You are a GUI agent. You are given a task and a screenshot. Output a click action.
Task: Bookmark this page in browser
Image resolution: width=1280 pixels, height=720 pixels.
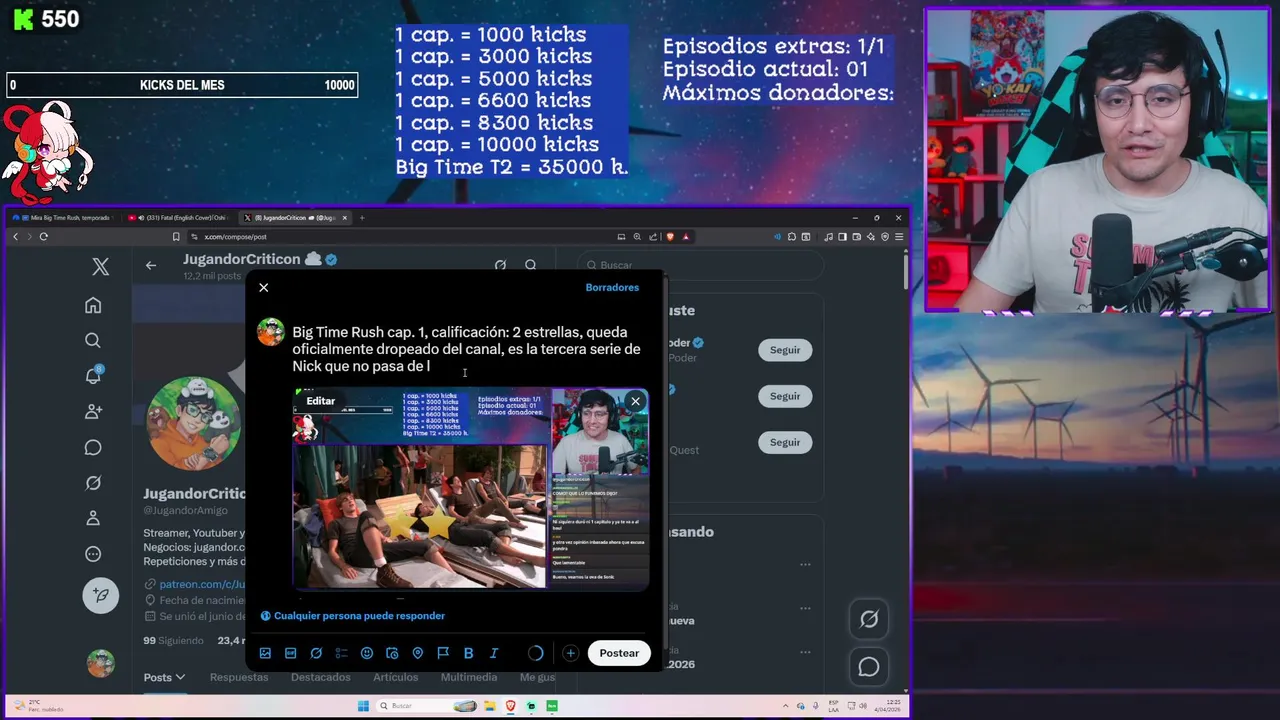point(176,237)
